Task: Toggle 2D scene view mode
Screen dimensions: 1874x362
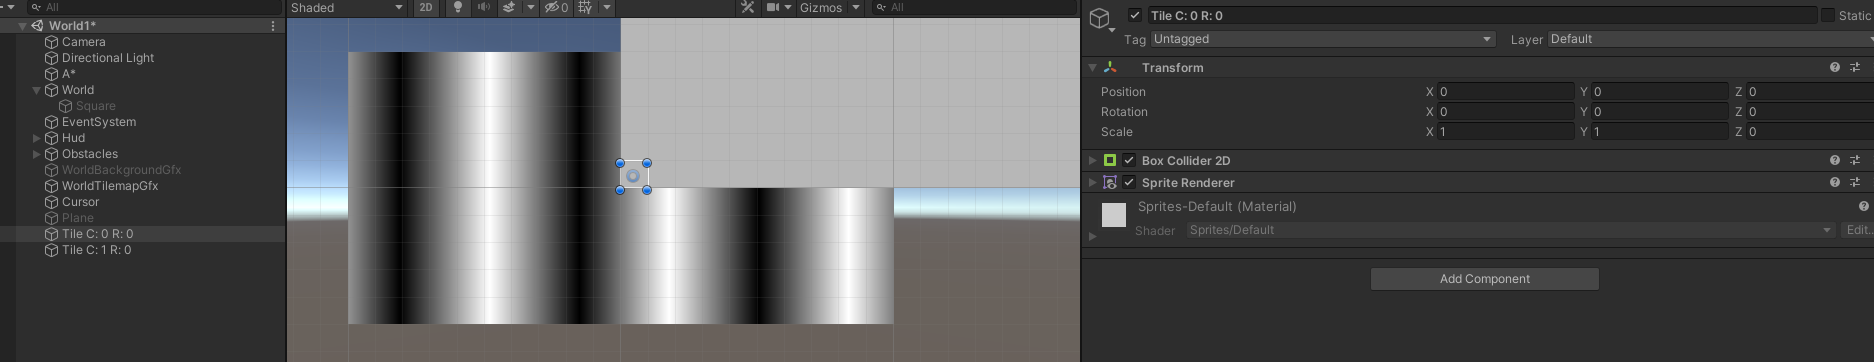Action: pyautogui.click(x=426, y=8)
